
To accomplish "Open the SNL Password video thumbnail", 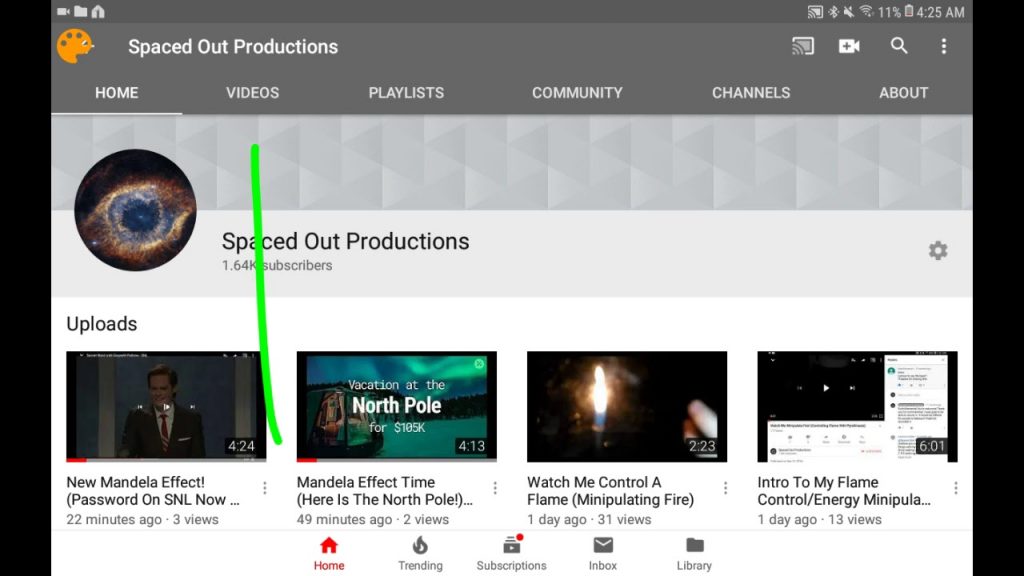I will pyautogui.click(x=166, y=406).
